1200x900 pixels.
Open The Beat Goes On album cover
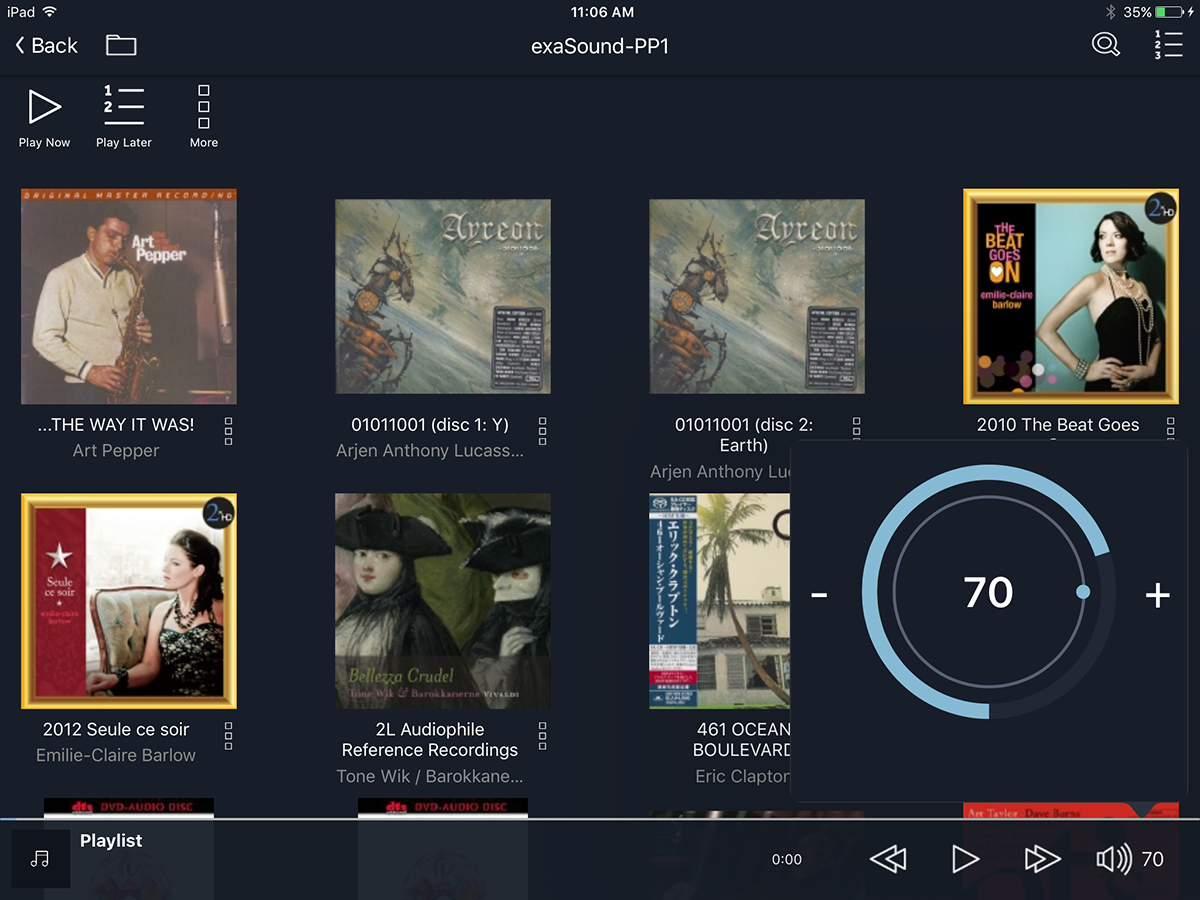coord(1071,296)
